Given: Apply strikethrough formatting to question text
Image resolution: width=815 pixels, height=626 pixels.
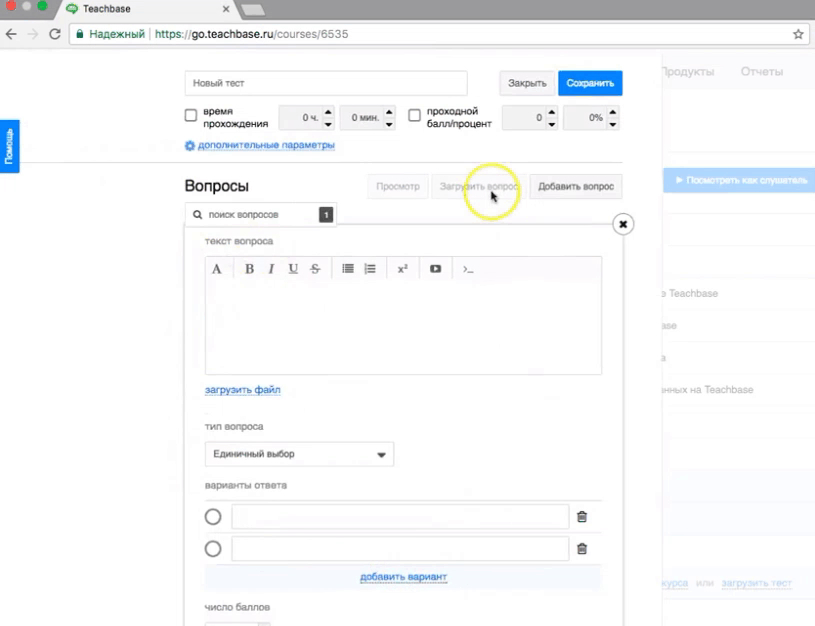Looking at the screenshot, I should (x=315, y=269).
